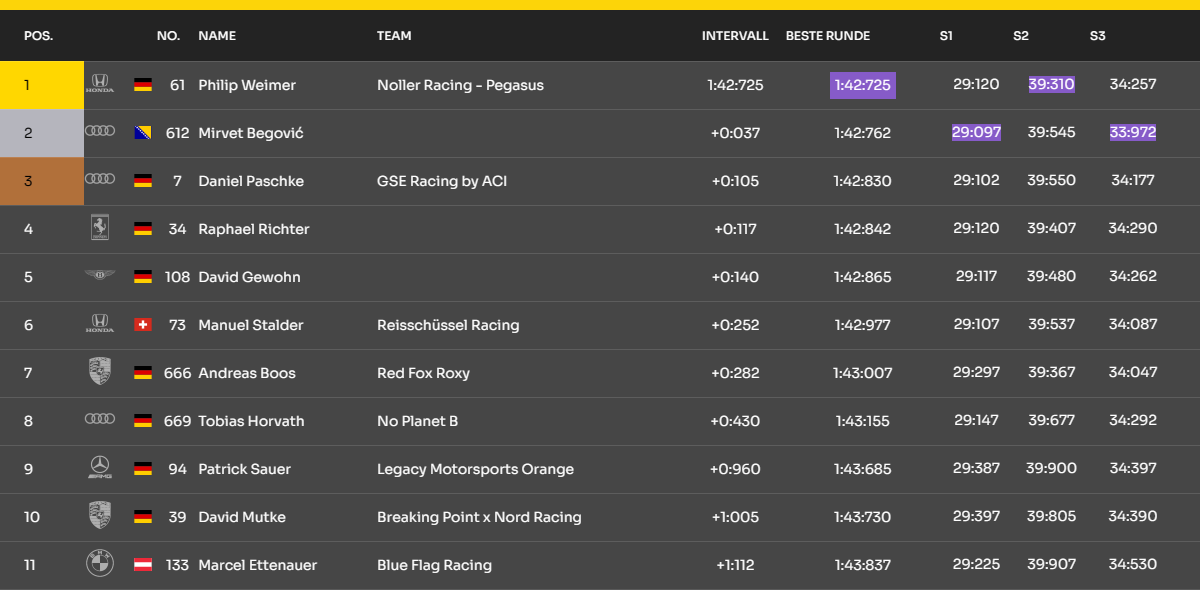This screenshot has height=590, width=1200.
Task: Click the Ferrari logo beside Raphael Richter
Action: [99, 228]
